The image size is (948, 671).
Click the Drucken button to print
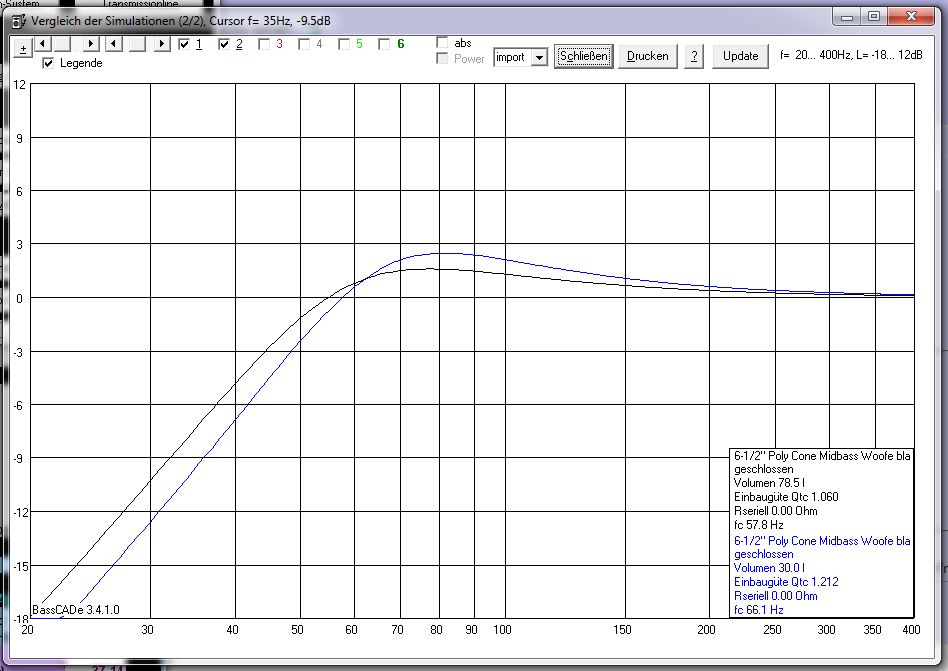click(648, 56)
